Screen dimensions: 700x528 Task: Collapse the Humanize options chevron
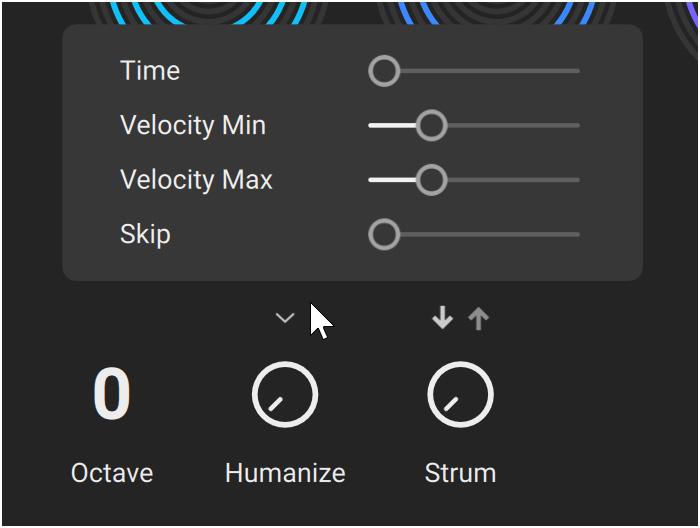click(285, 319)
